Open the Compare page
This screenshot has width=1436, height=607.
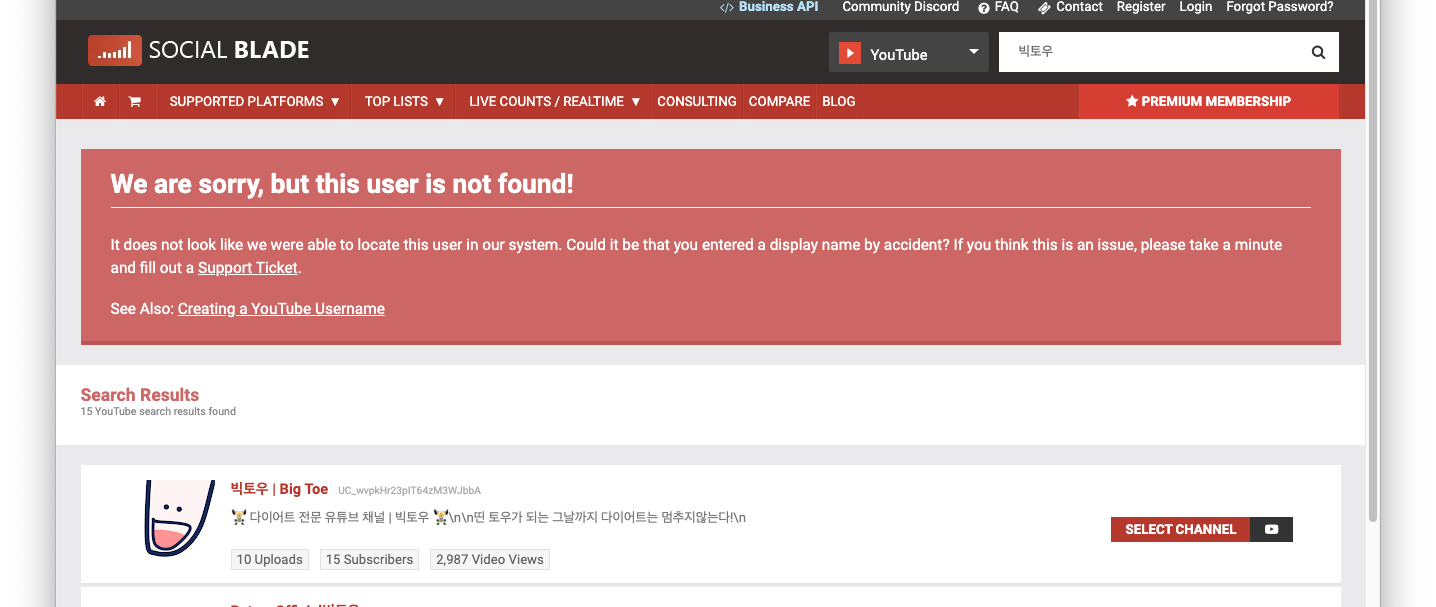pyautogui.click(x=779, y=102)
